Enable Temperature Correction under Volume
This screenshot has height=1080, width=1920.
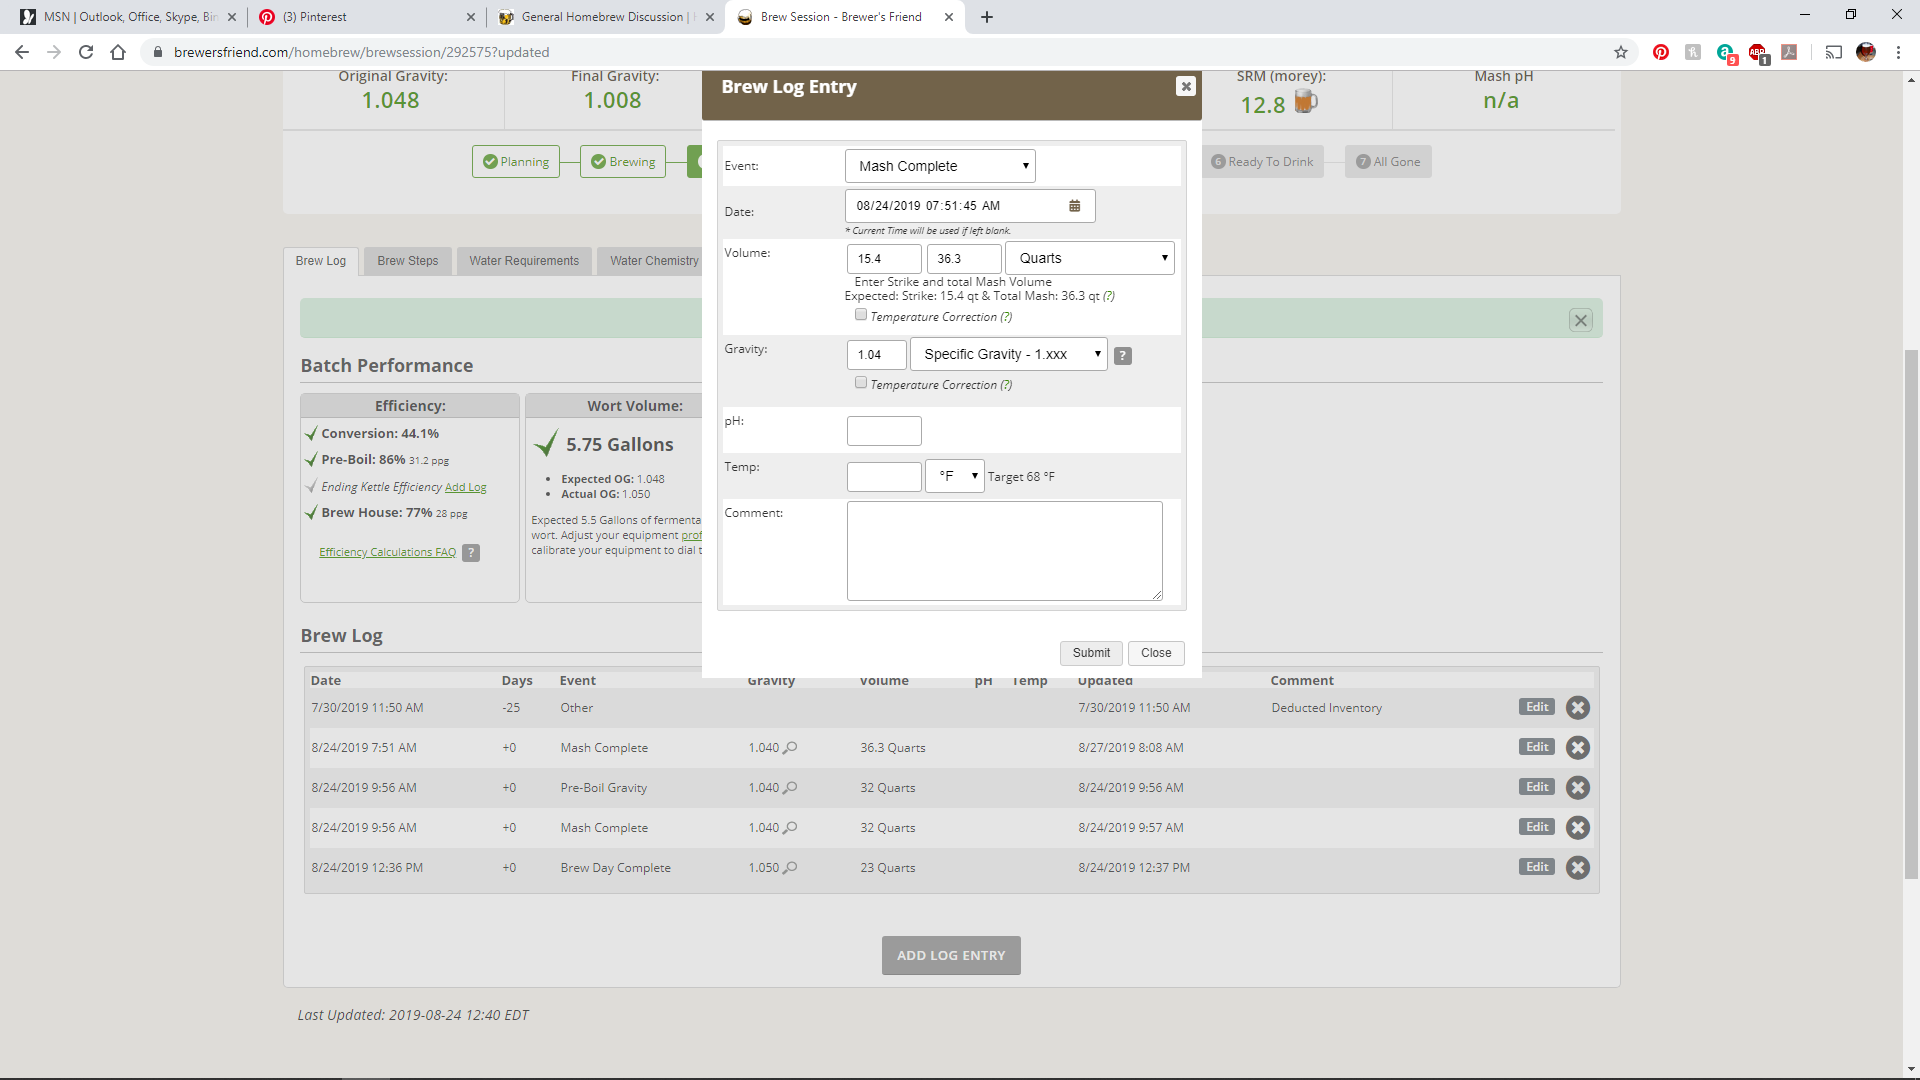pos(861,315)
